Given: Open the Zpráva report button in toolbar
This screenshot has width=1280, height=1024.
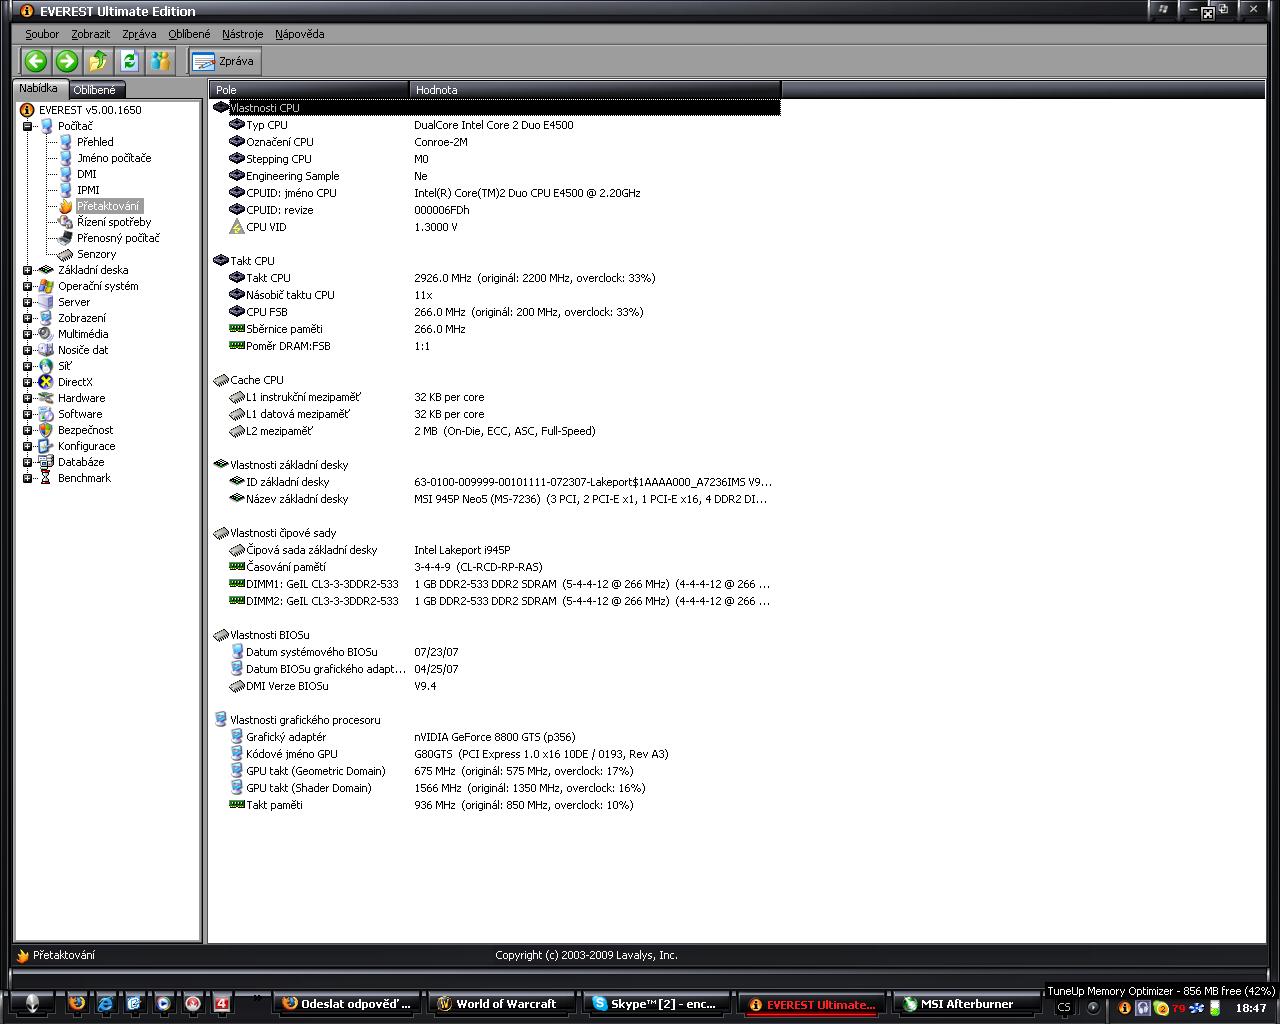Looking at the screenshot, I should point(225,61).
